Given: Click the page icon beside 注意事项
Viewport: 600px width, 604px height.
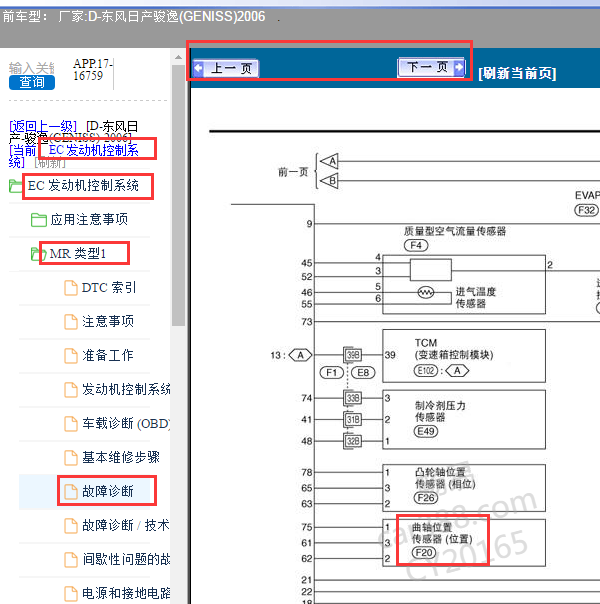Looking at the screenshot, I should 71,322.
